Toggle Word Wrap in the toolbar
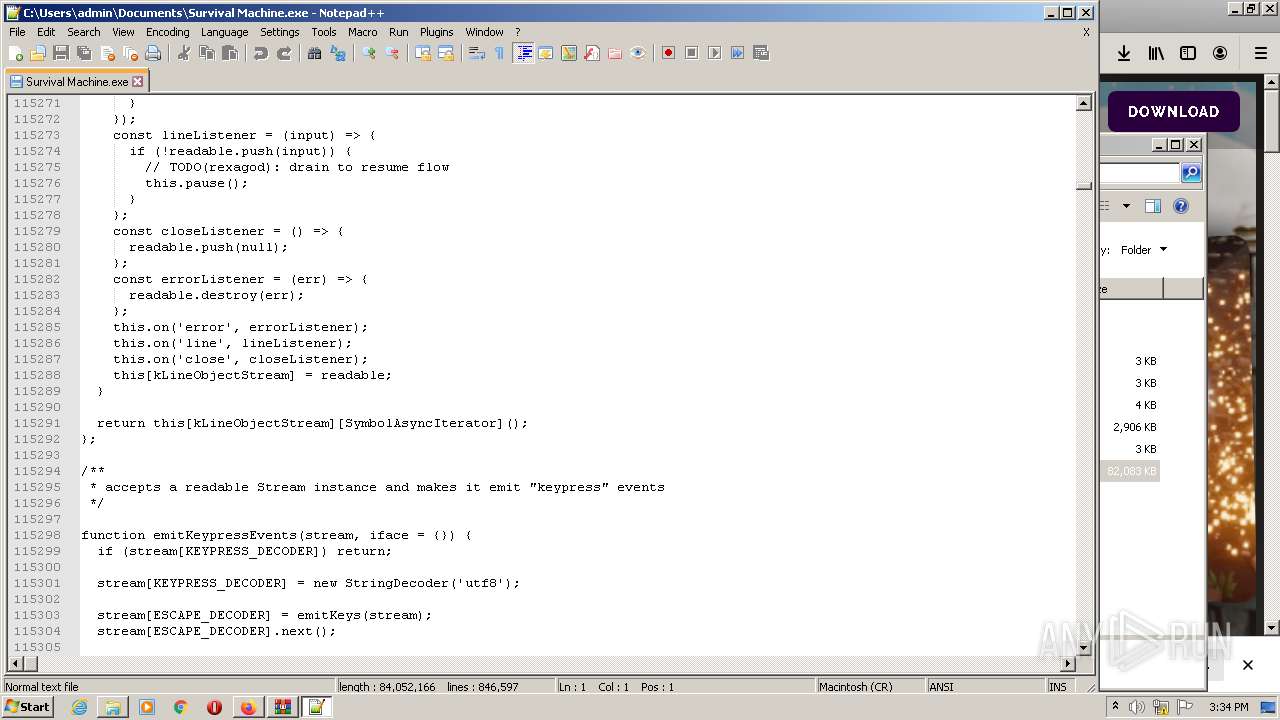This screenshot has height=720, width=1280. (x=477, y=53)
